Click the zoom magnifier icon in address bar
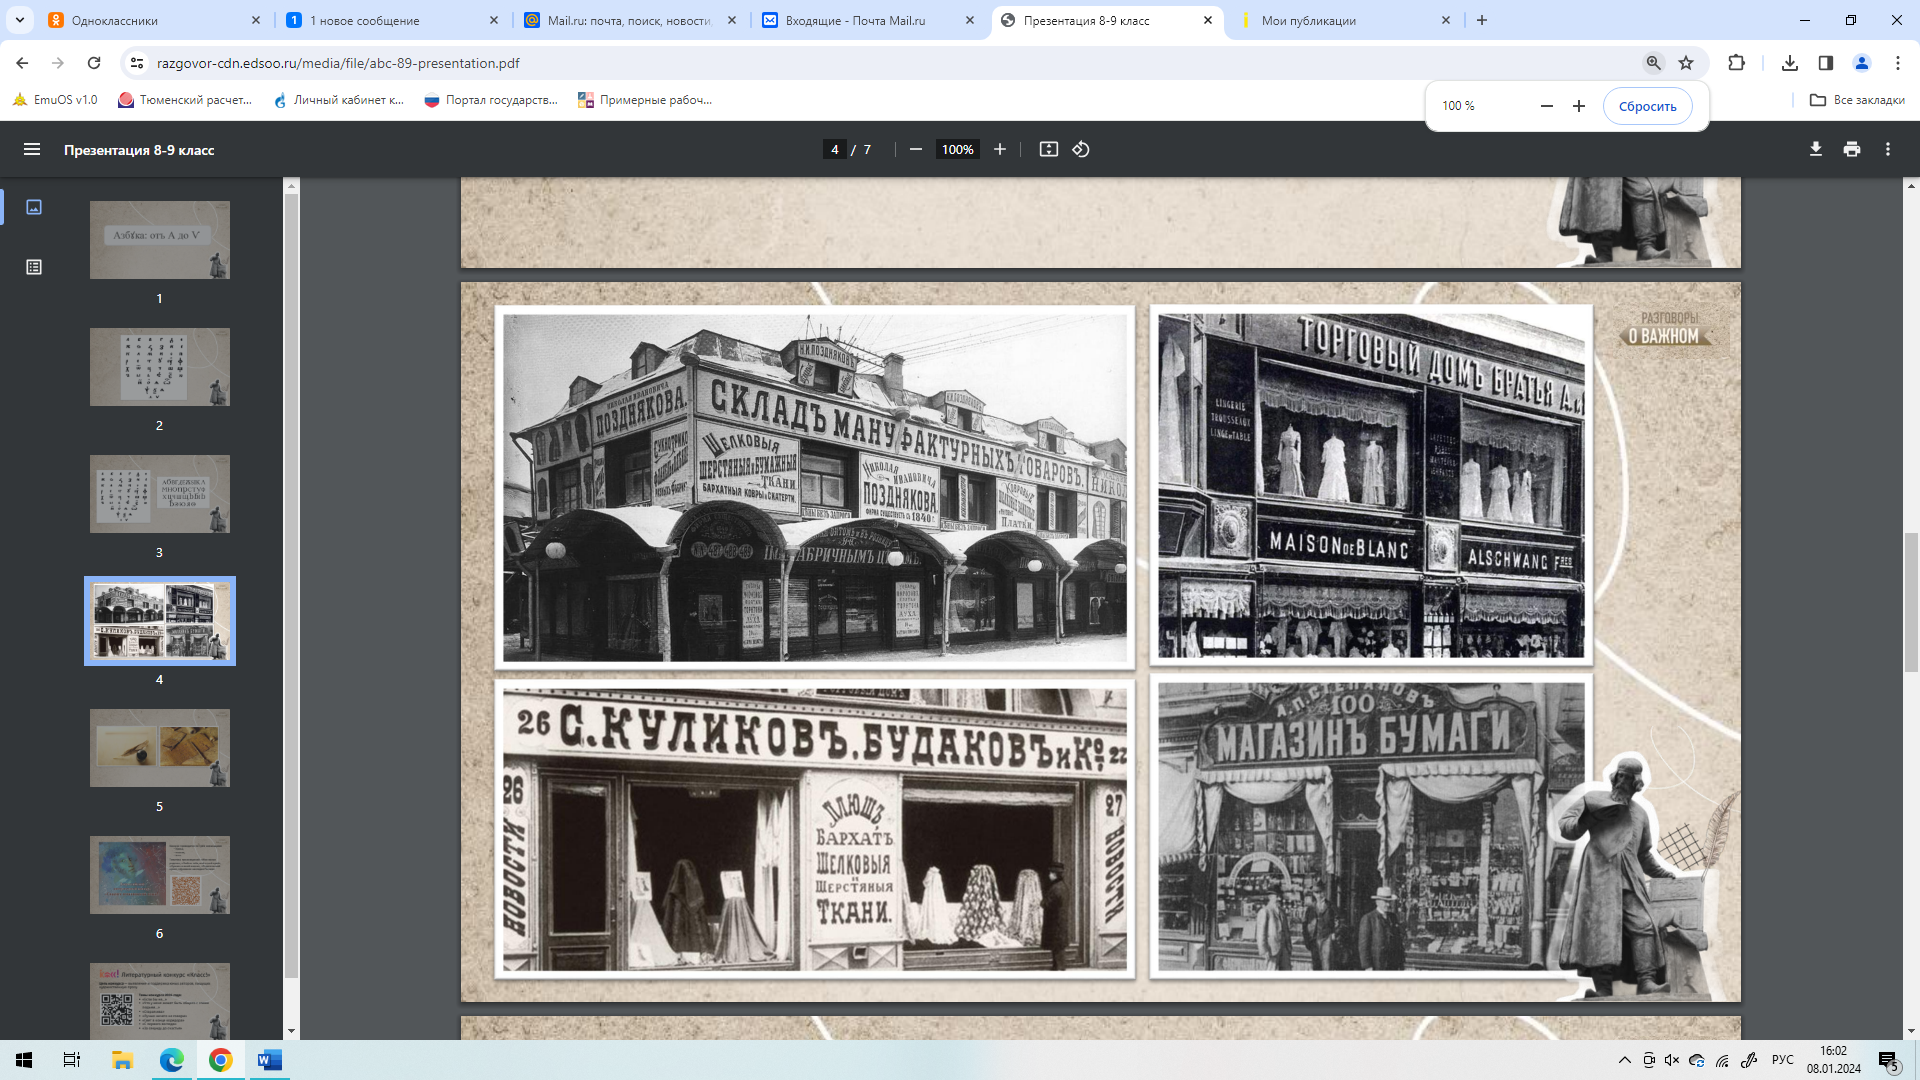 click(x=1653, y=63)
